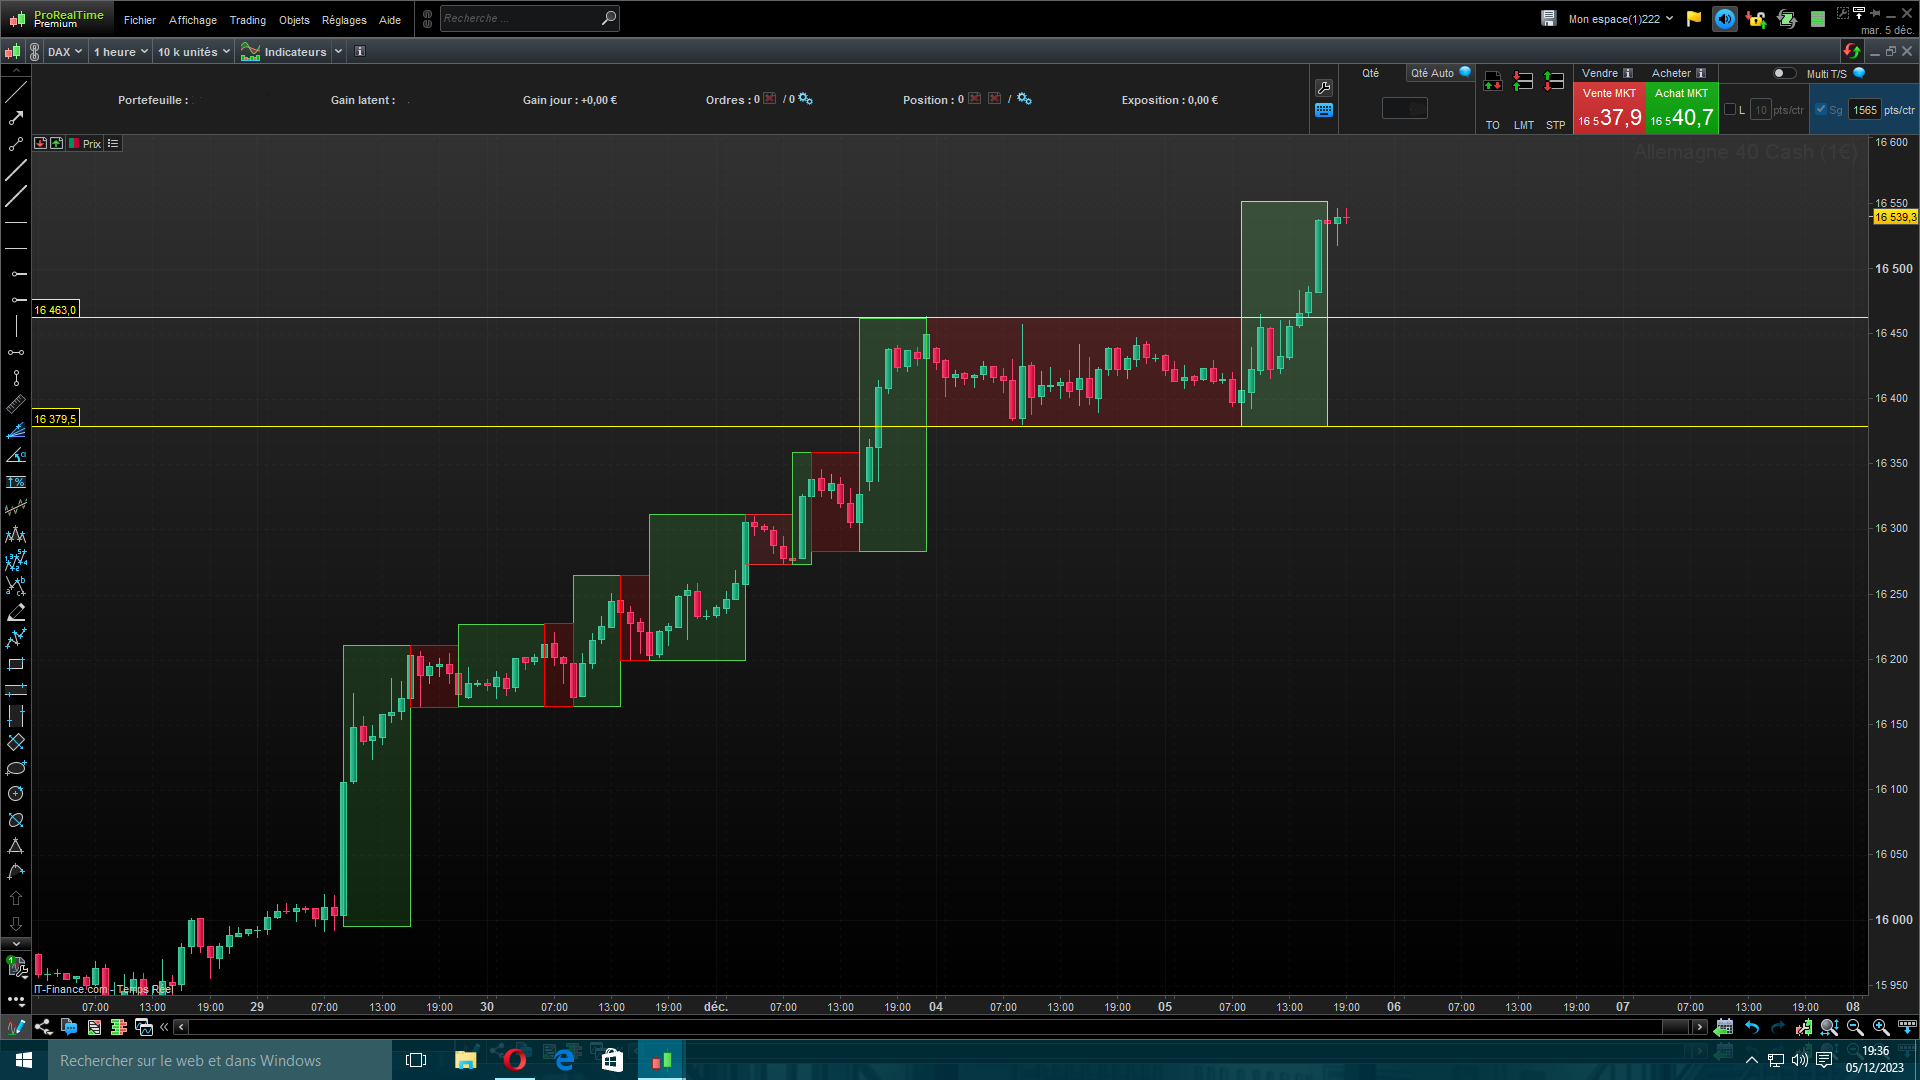Select the rectangle drawing tool
This screenshot has width=1920, height=1080.
(16, 664)
